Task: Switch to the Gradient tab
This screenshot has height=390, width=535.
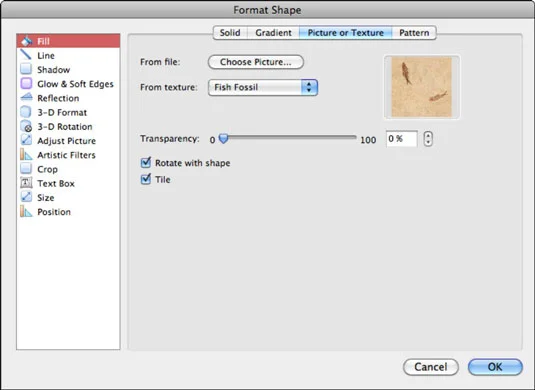Action: point(273,33)
